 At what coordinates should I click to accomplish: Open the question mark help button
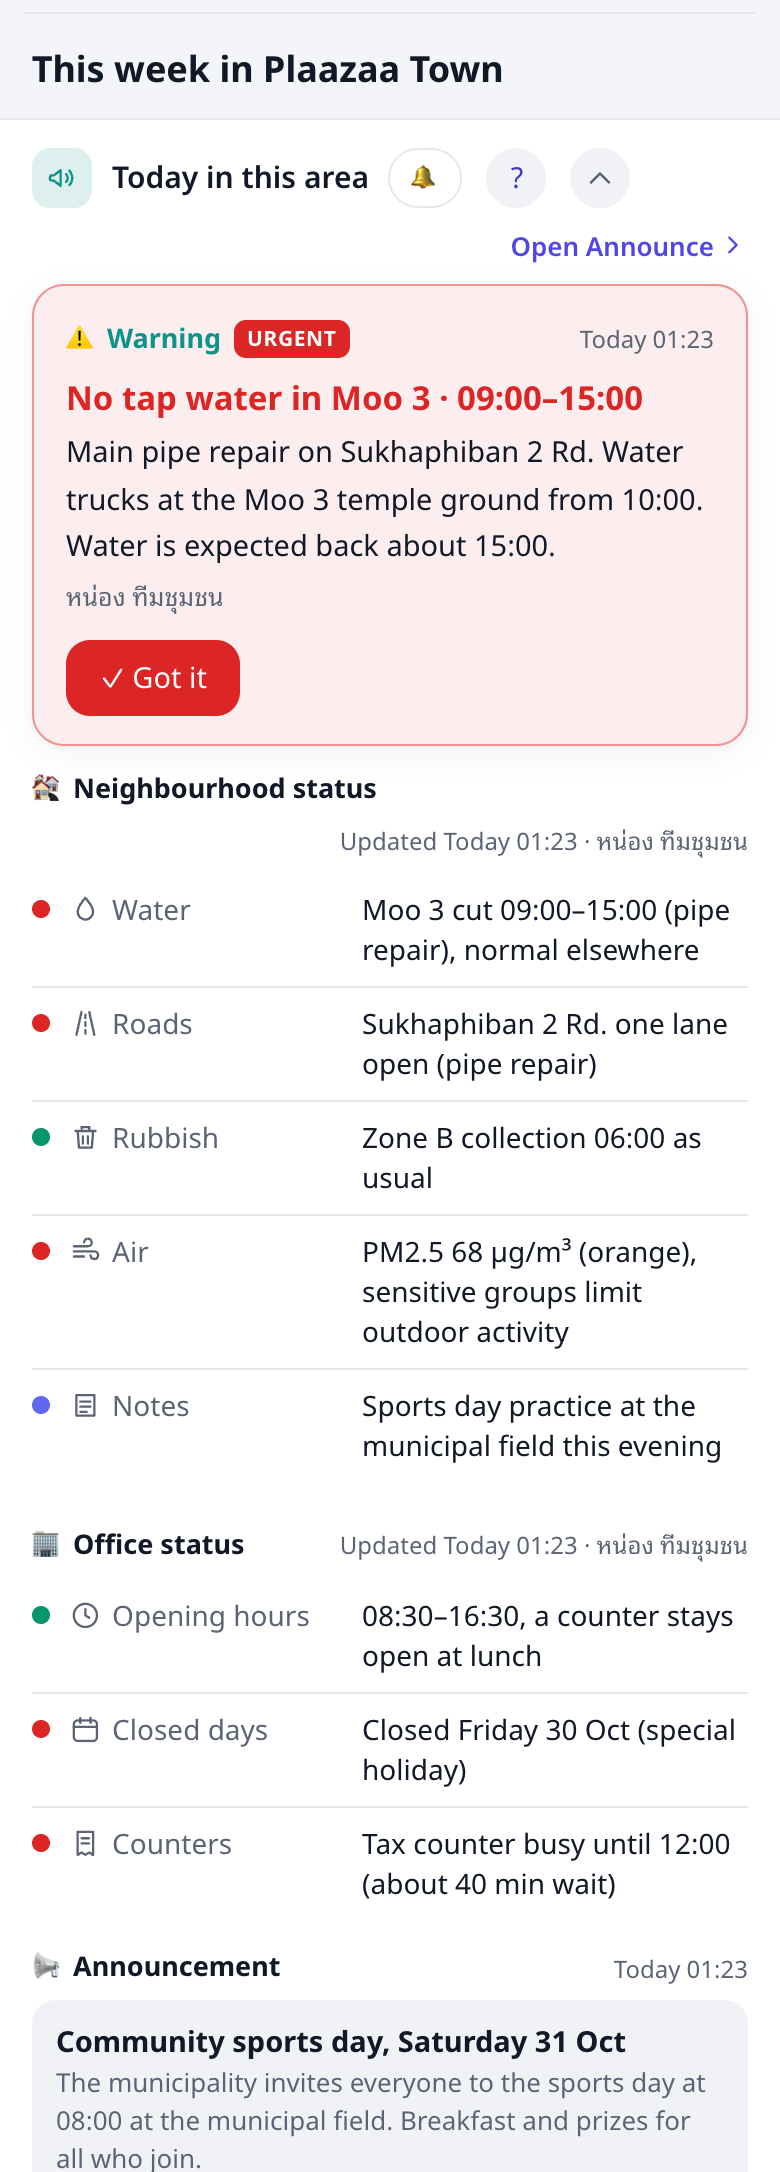[516, 178]
